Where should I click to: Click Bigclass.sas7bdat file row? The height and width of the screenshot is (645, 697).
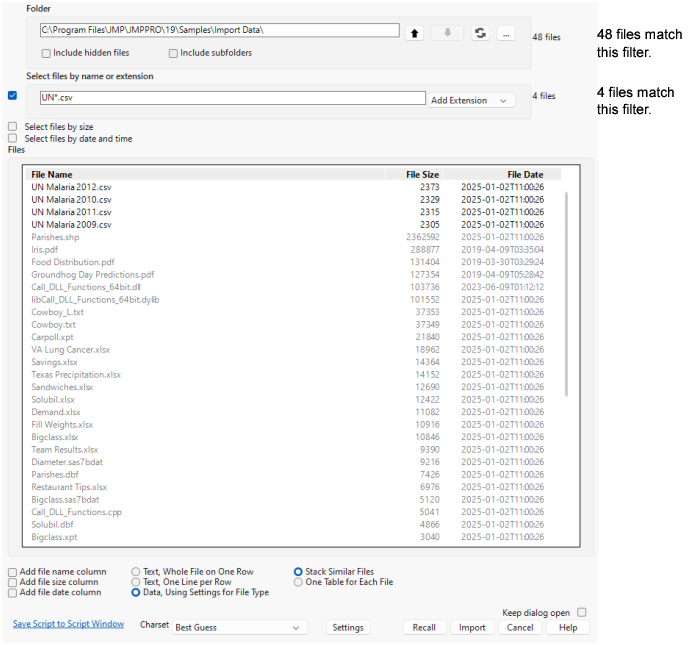tap(288, 500)
